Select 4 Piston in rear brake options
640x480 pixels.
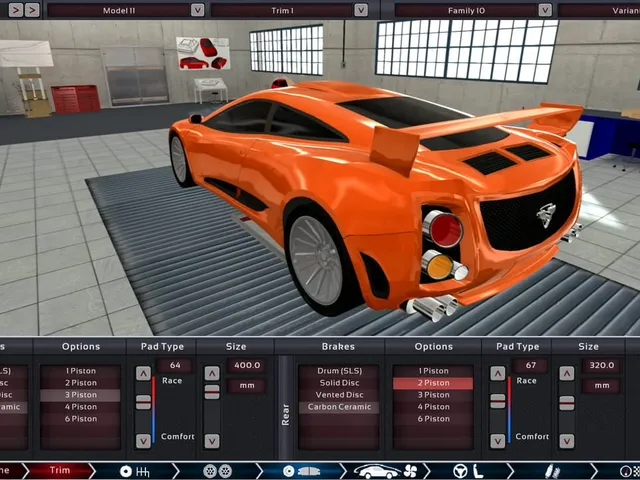coord(433,407)
